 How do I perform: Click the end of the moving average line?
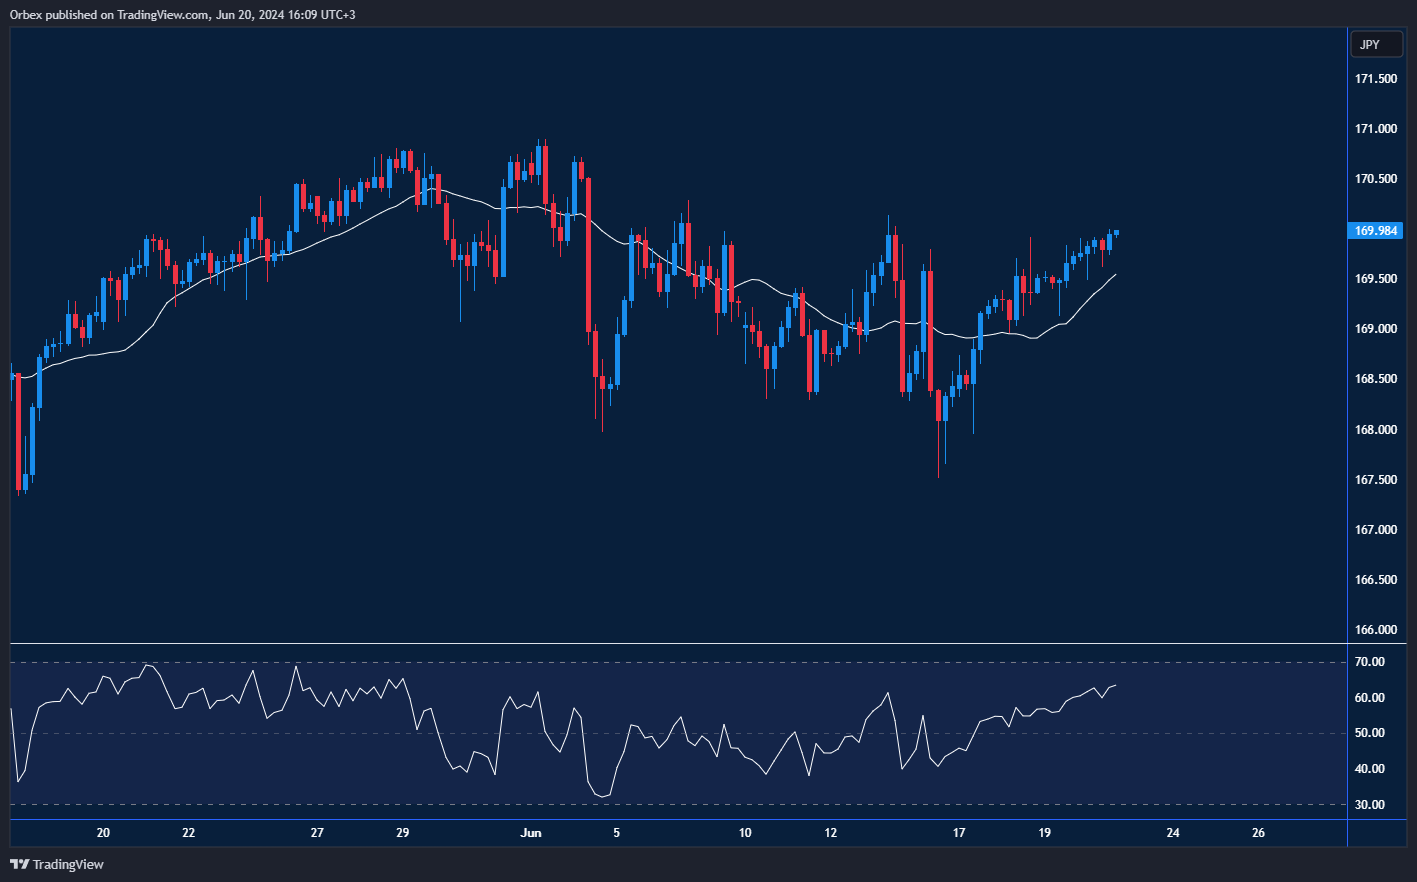tap(1115, 274)
